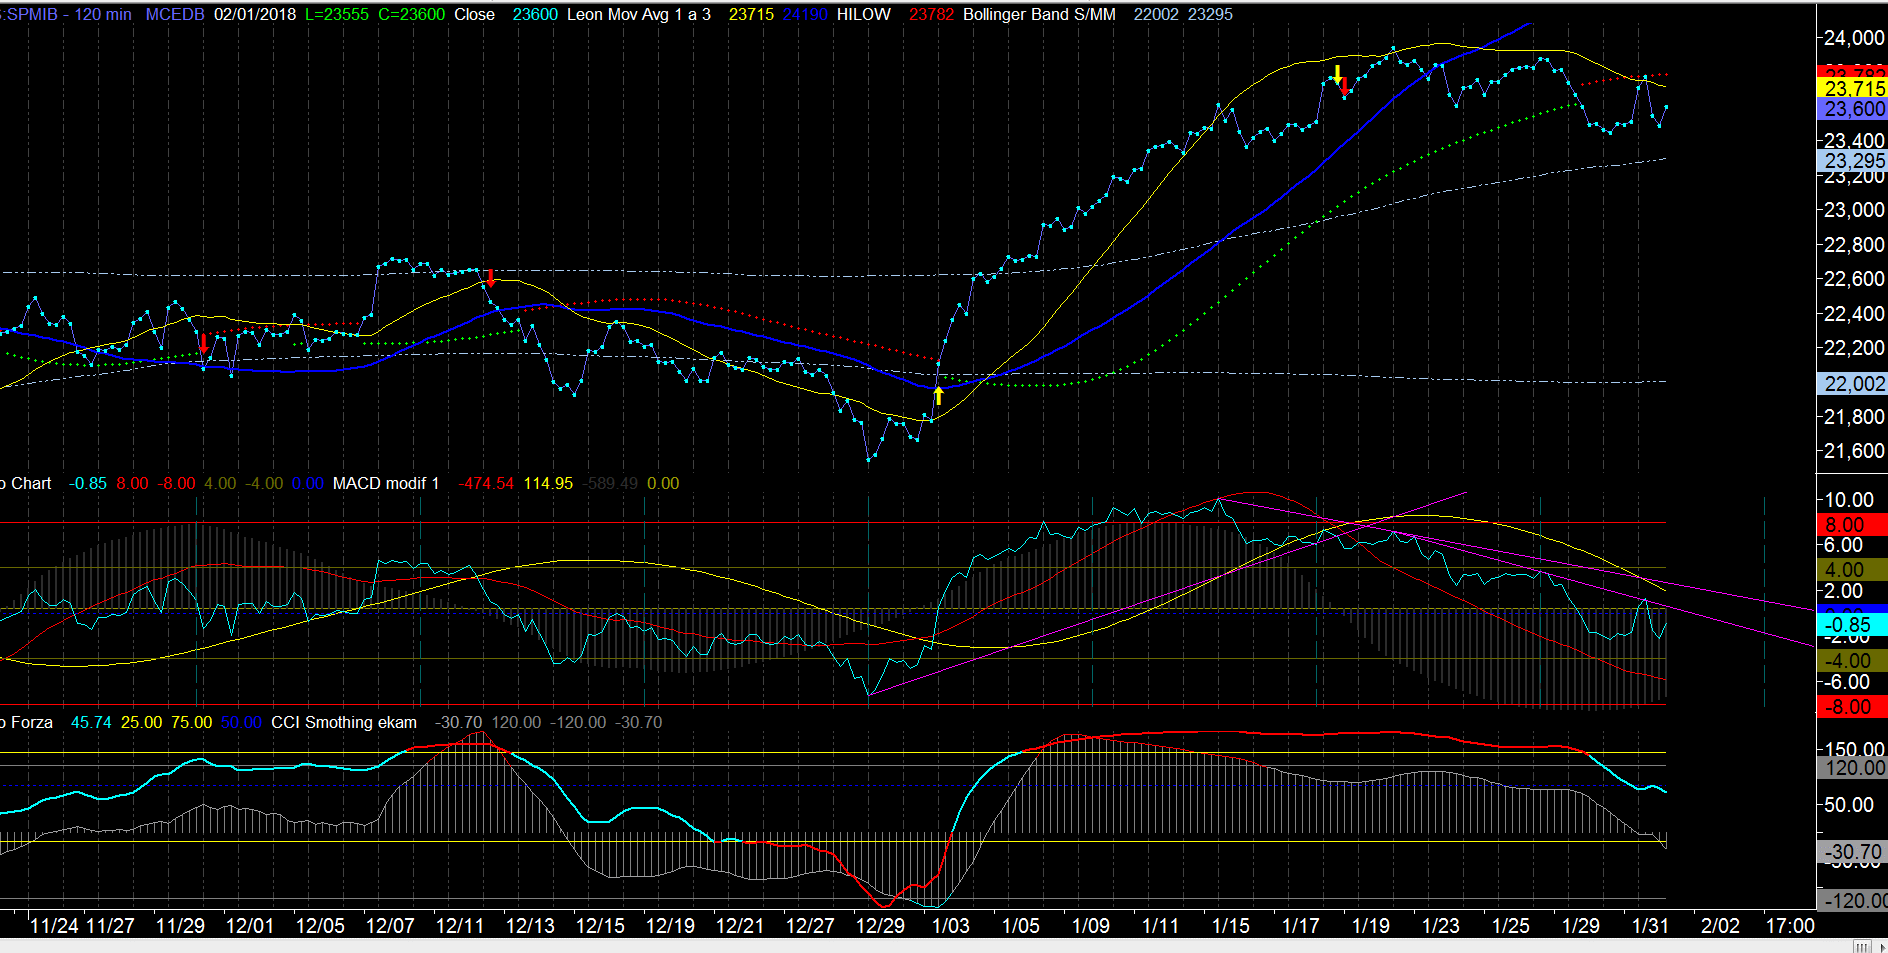
Task: Click the yellow down-arrow signal near 1/19
Action: [1337, 74]
